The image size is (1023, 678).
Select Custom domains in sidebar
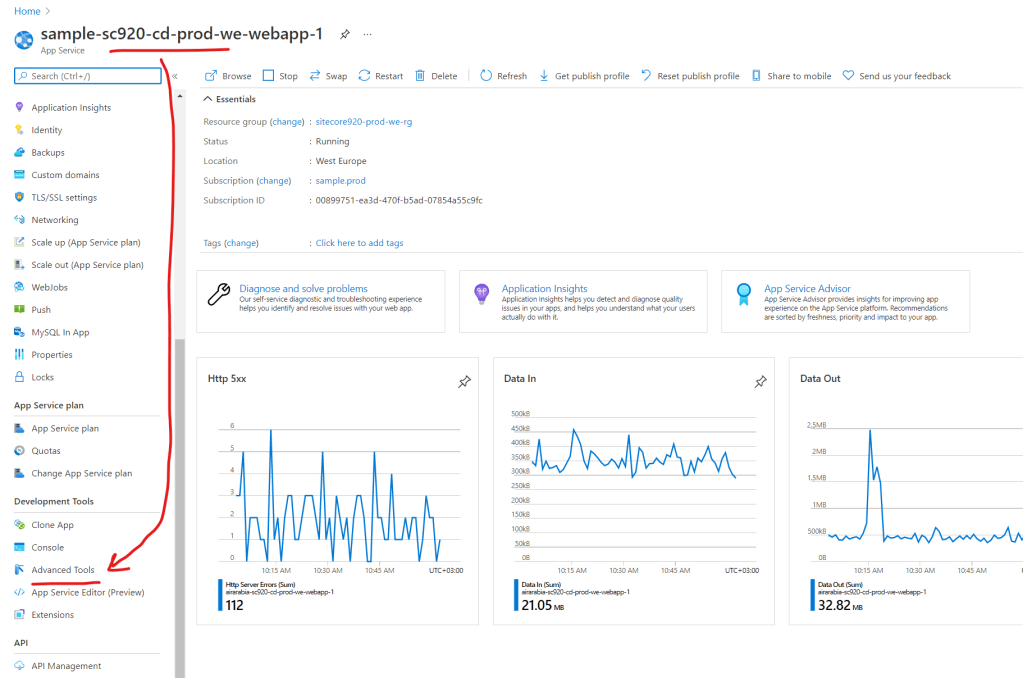click(x=65, y=175)
